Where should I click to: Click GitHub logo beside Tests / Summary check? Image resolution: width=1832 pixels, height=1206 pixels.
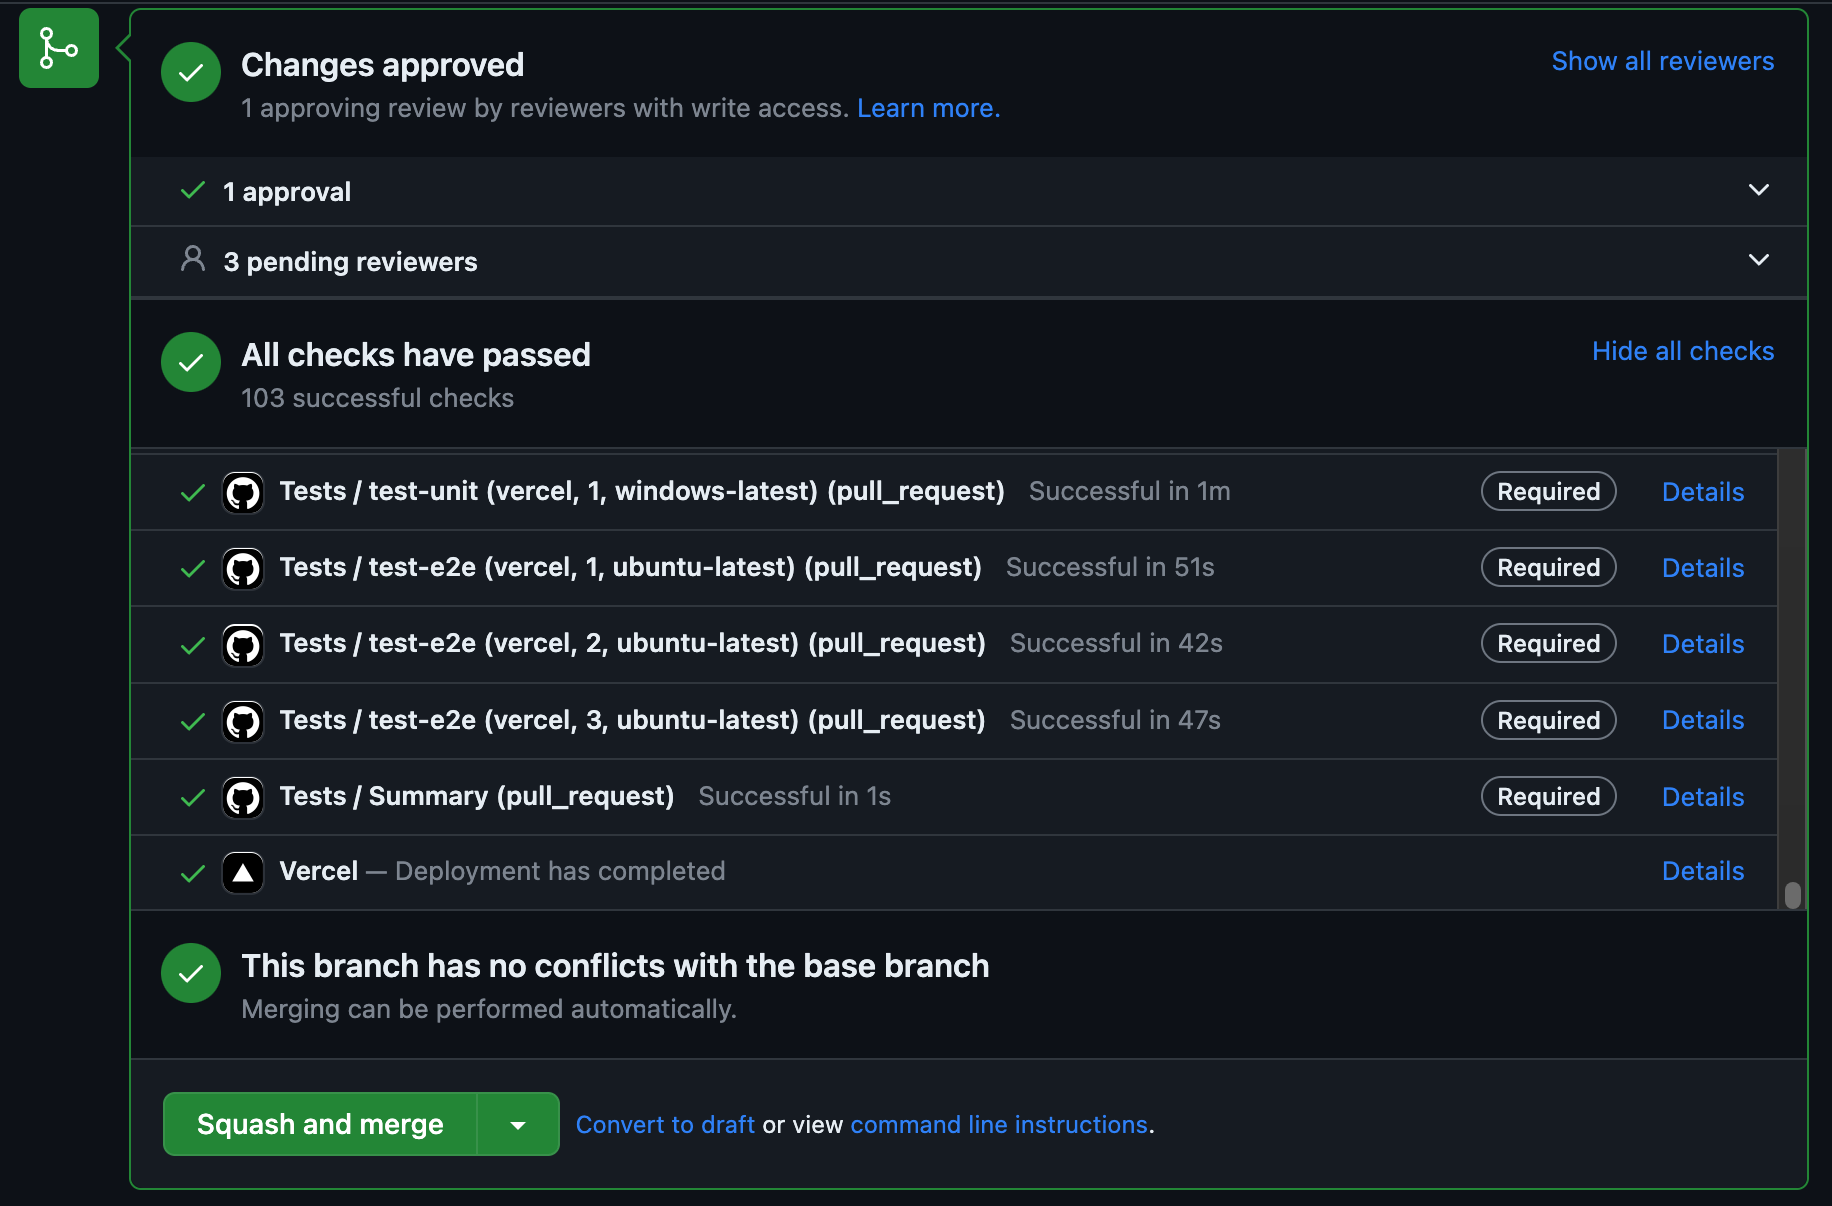point(242,796)
